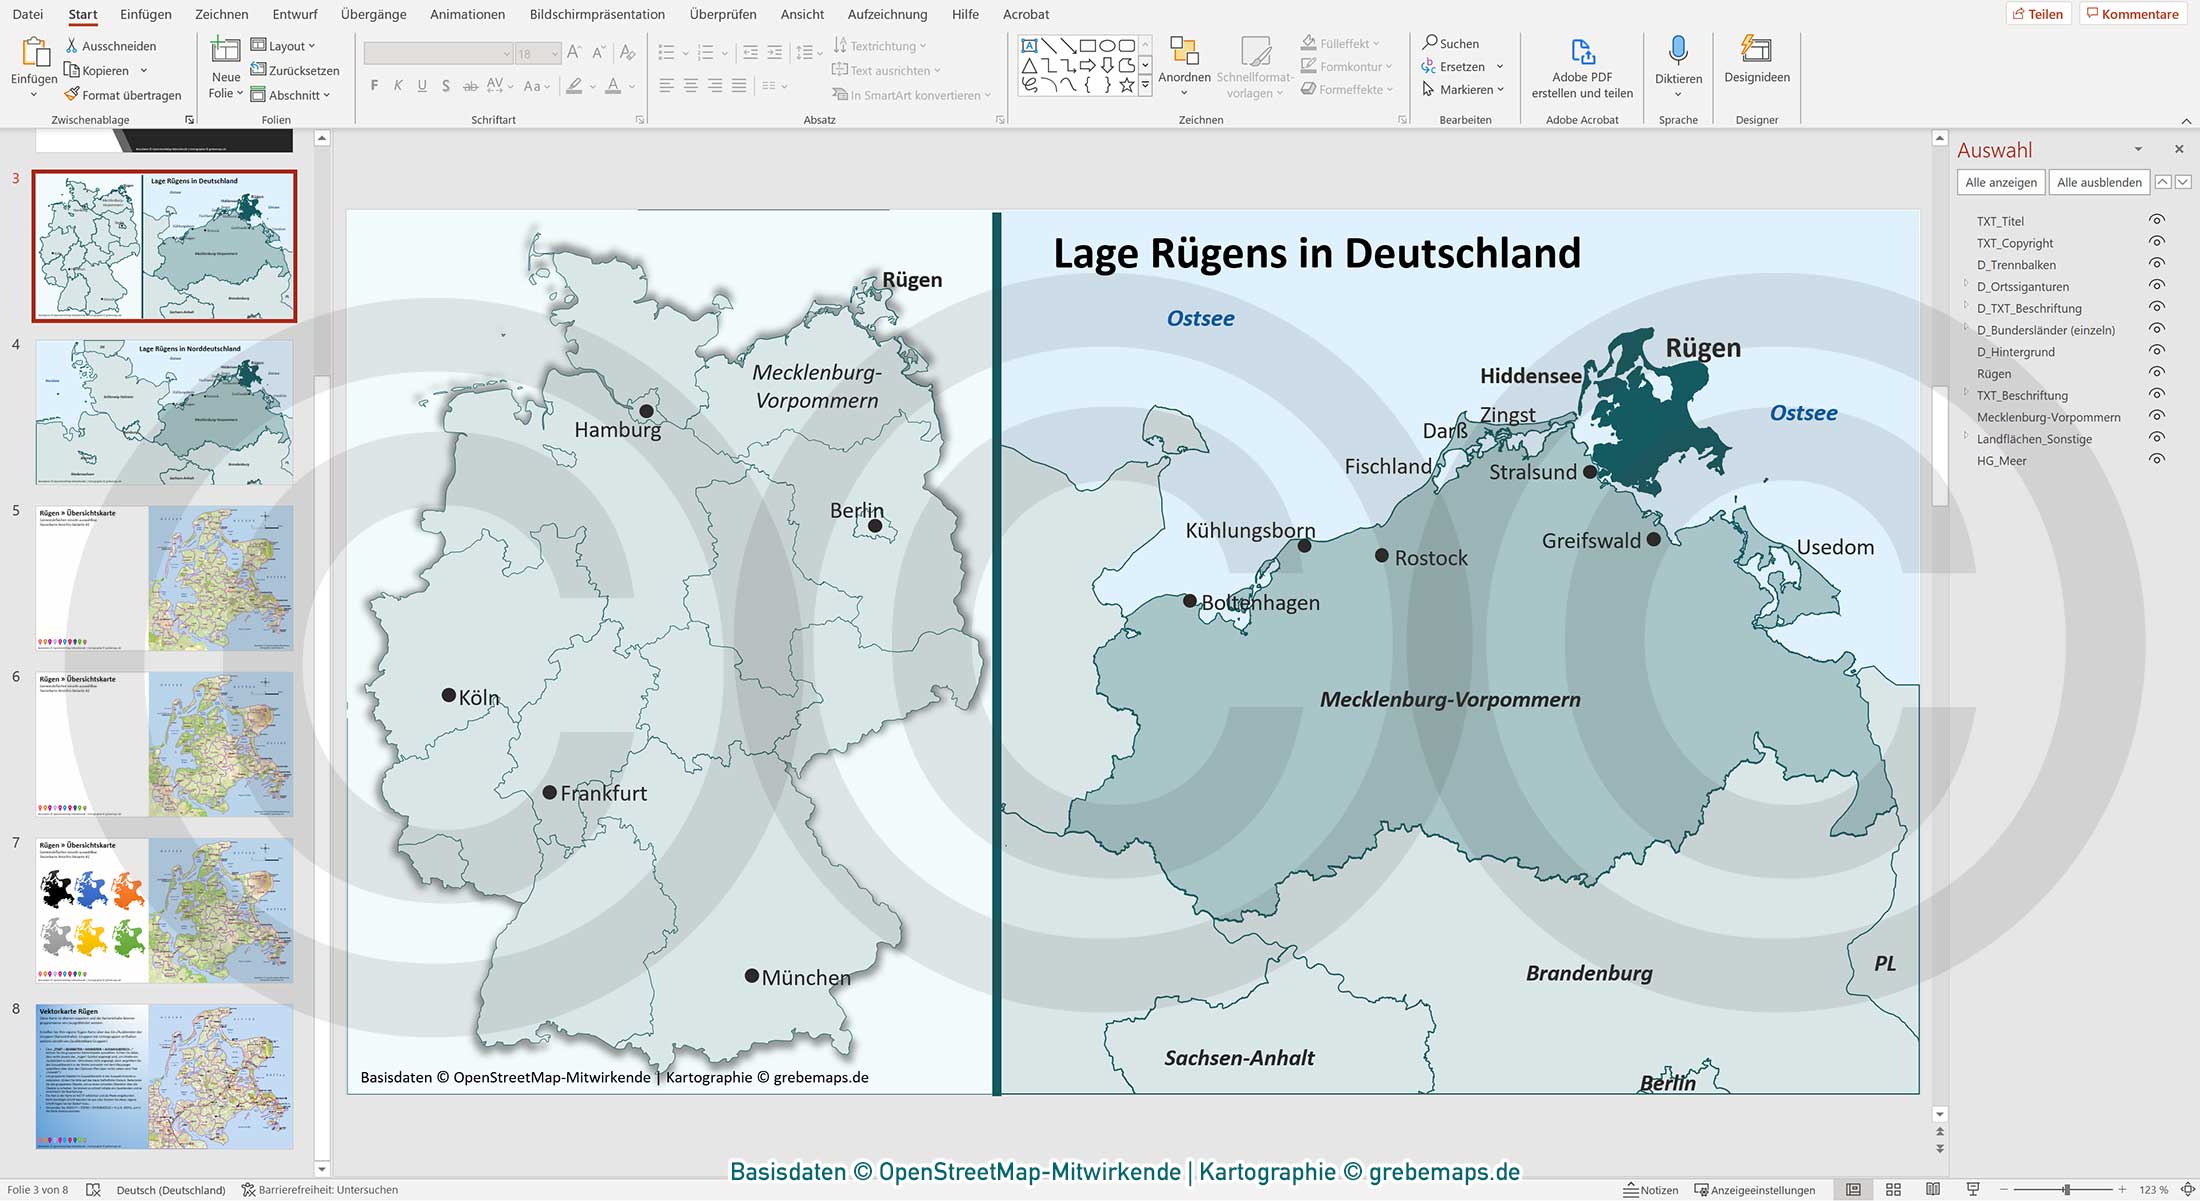
Task: Open the font size dropdown
Action: 556,53
